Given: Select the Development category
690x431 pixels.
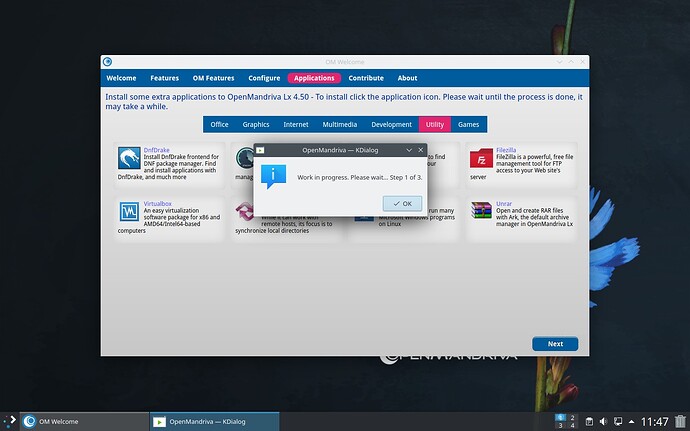Looking at the screenshot, I should [x=391, y=125].
